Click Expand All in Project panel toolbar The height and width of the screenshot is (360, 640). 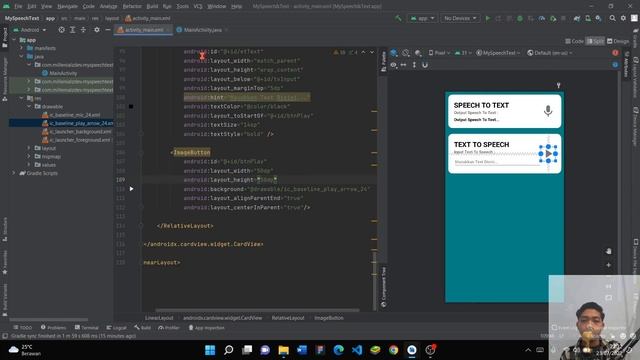point(72,30)
